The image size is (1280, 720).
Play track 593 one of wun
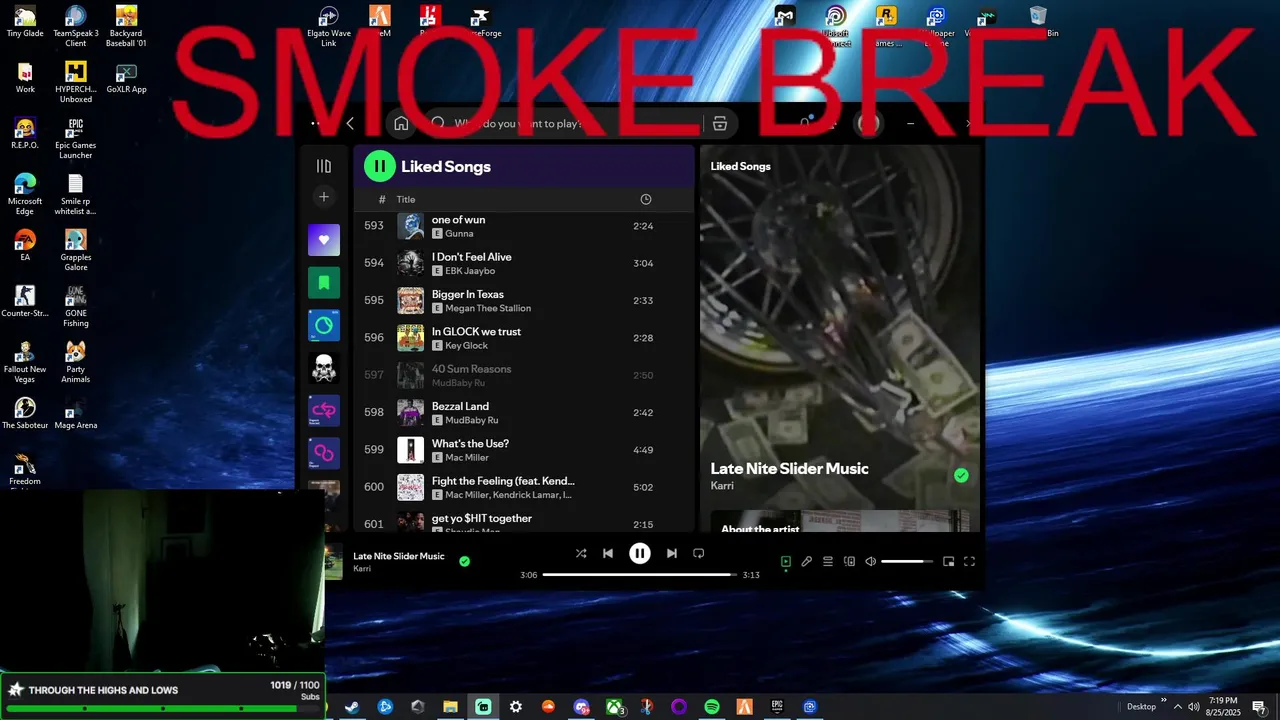click(524, 226)
